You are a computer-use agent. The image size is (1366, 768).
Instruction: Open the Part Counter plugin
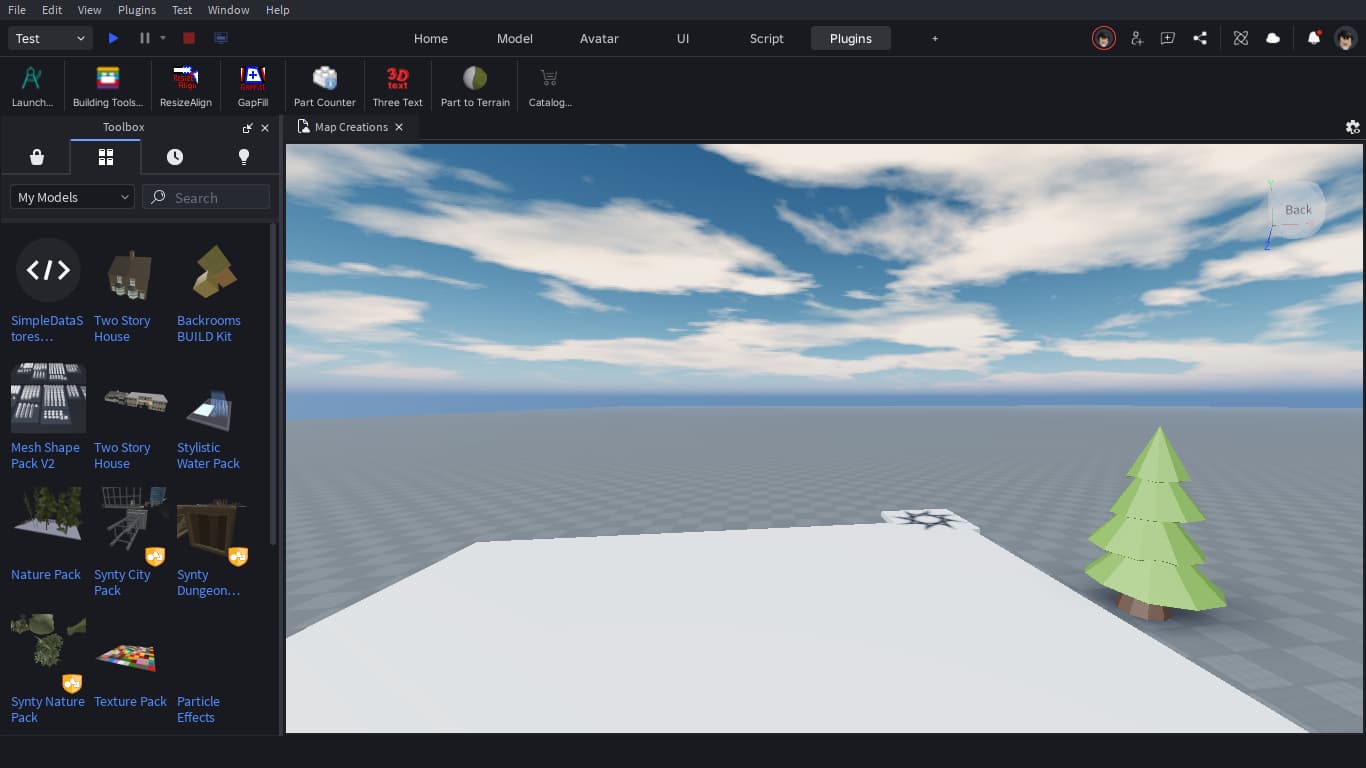[x=325, y=86]
